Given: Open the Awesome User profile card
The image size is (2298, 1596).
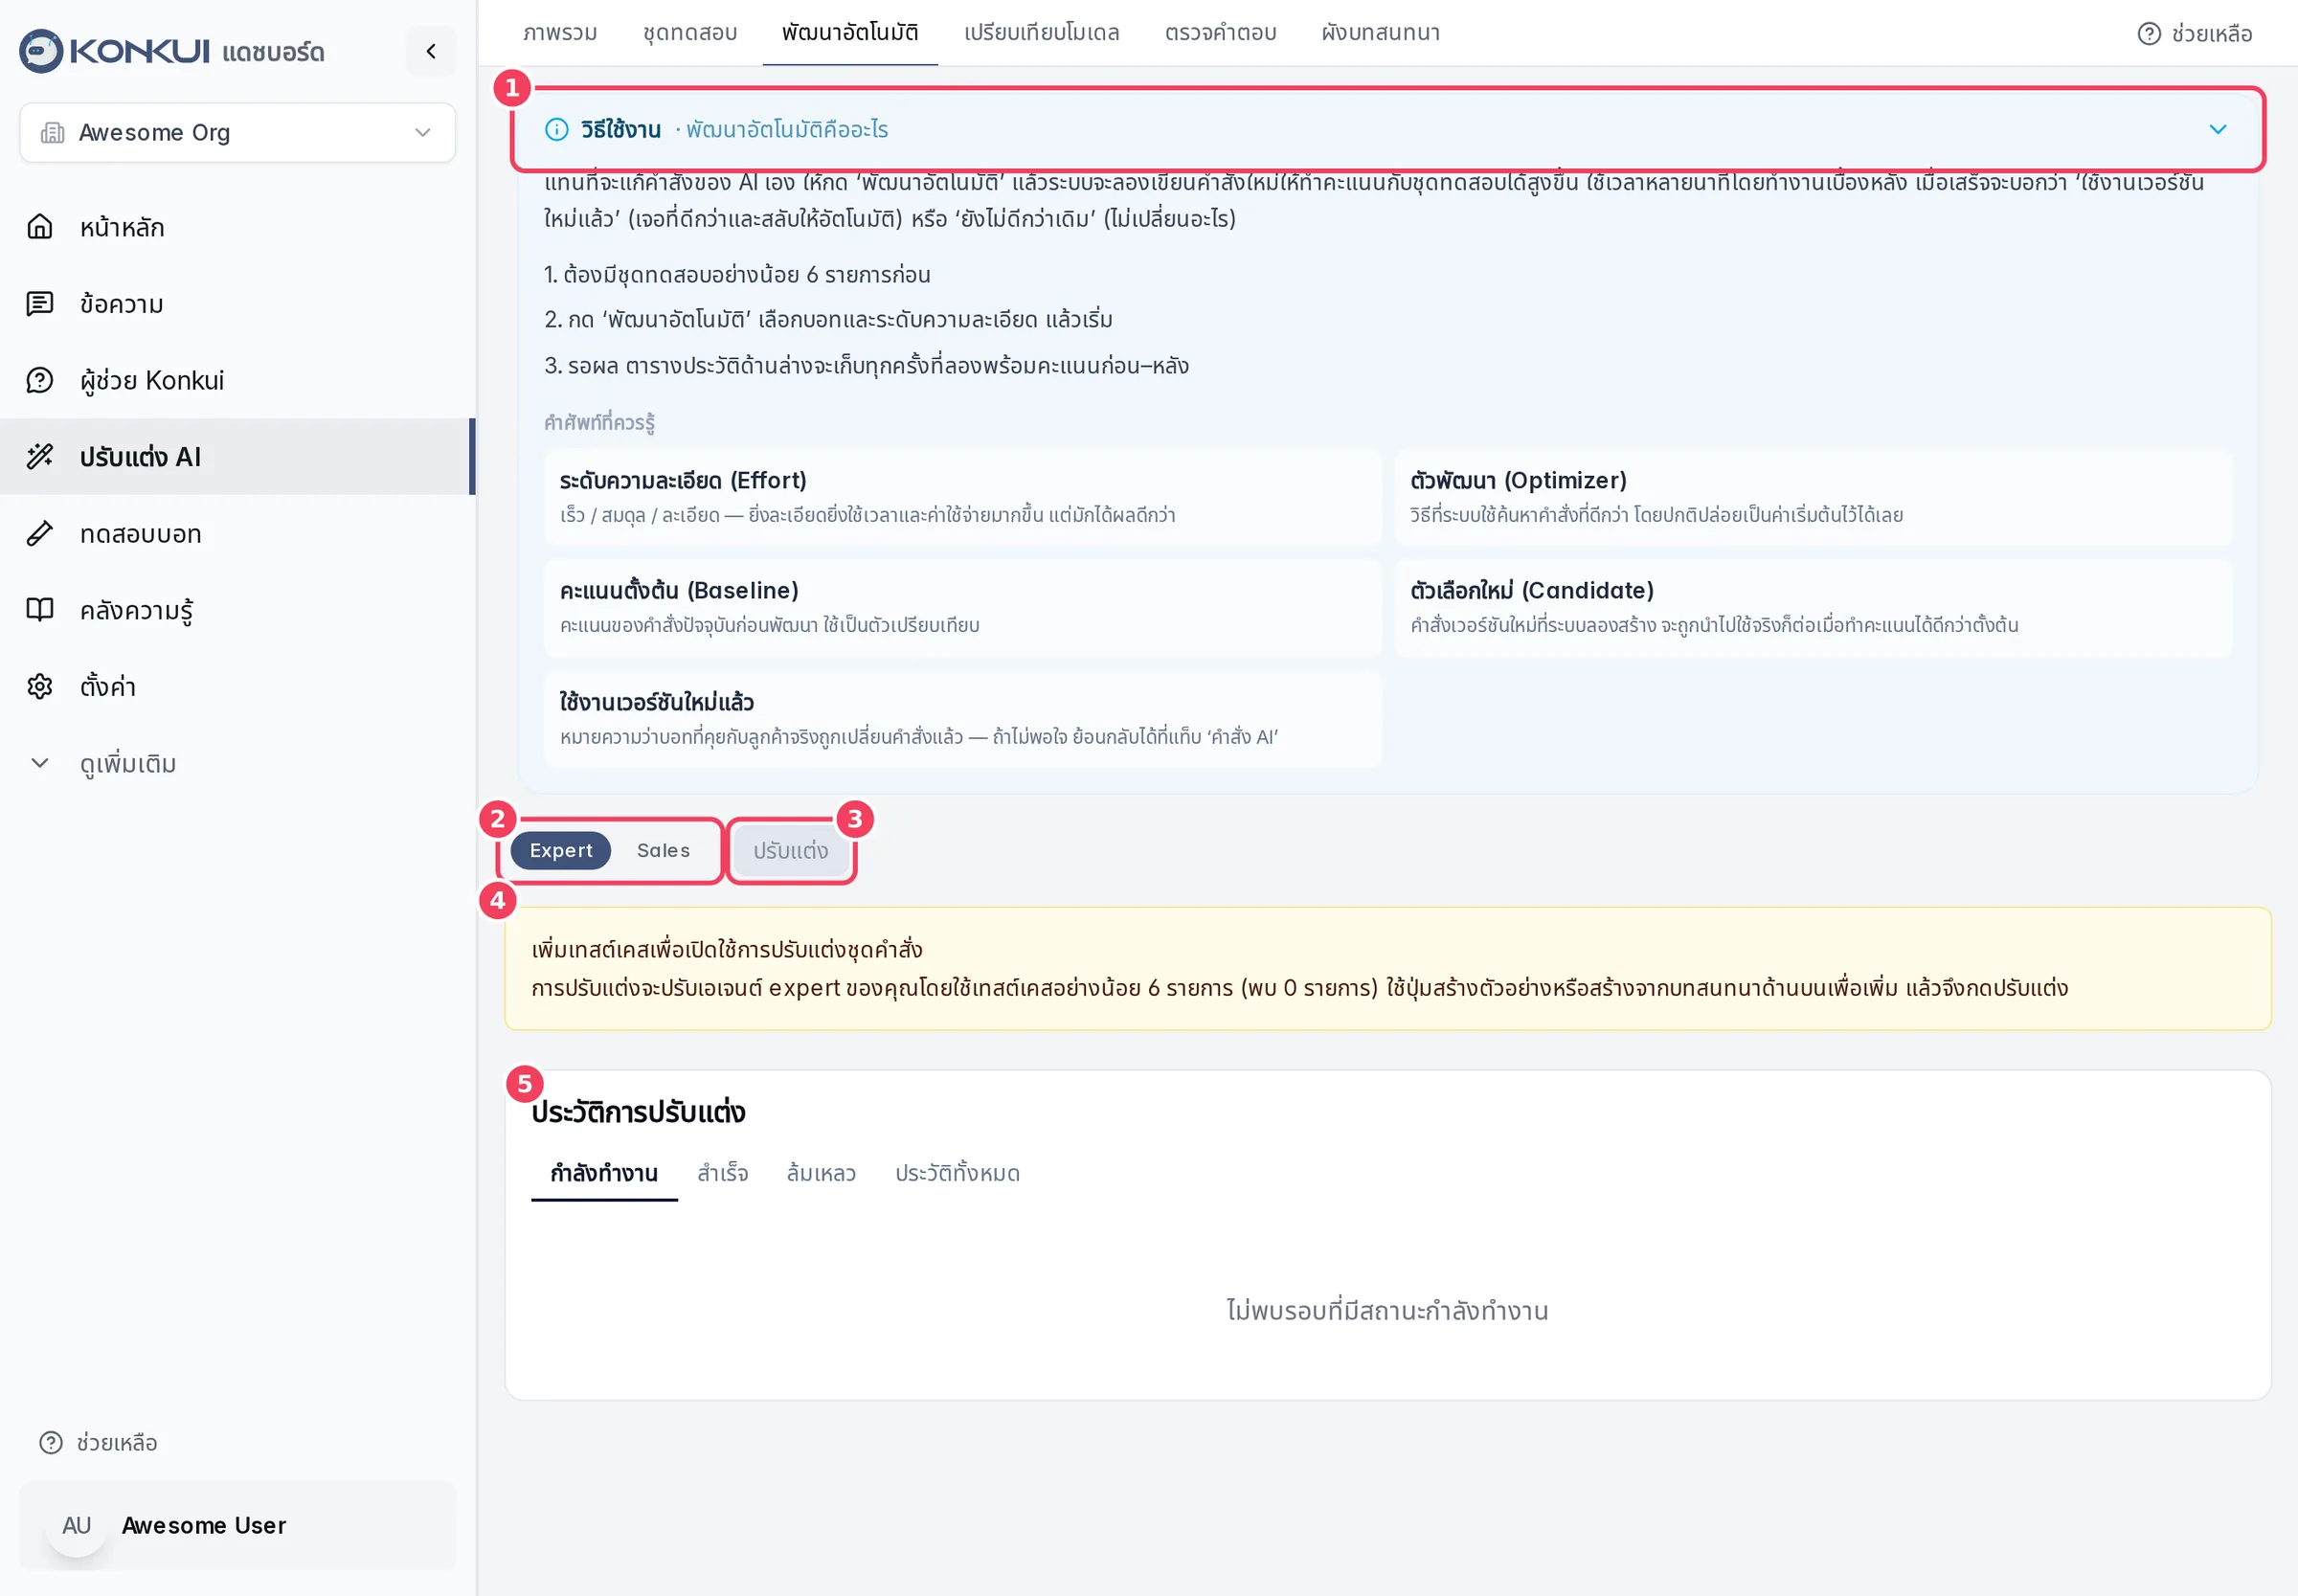Looking at the screenshot, I should tap(238, 1526).
